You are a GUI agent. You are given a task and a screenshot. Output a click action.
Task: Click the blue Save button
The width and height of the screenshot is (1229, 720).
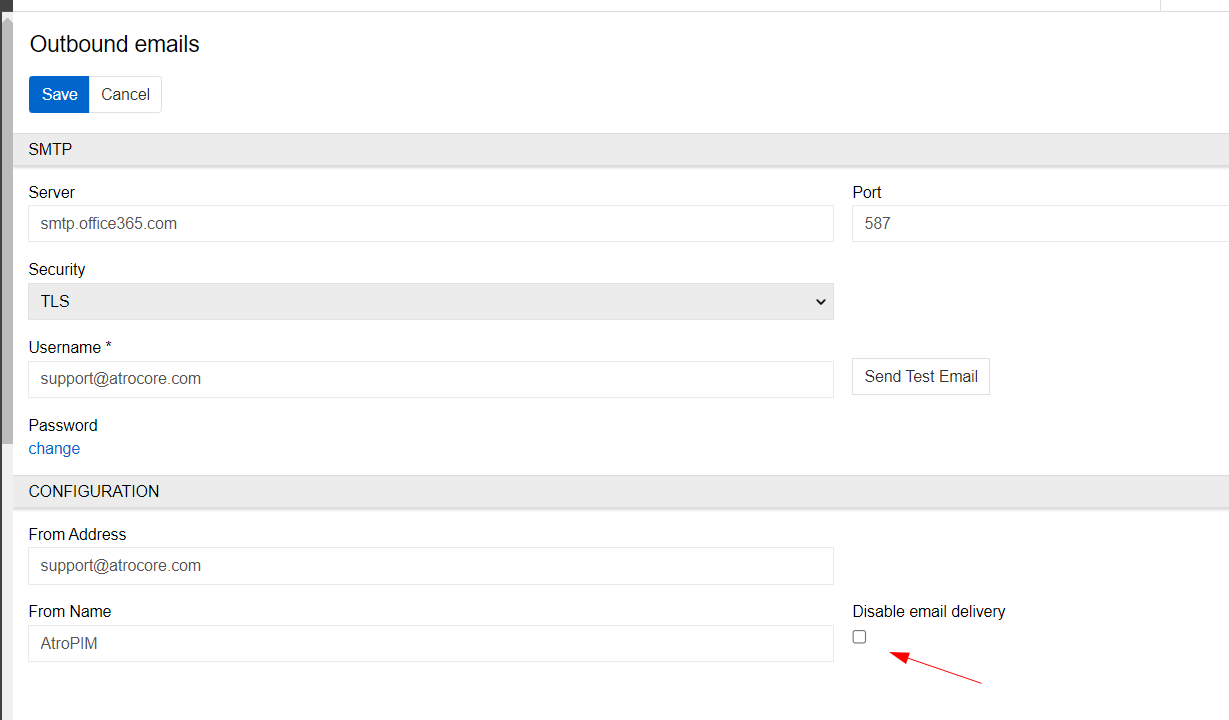59,94
